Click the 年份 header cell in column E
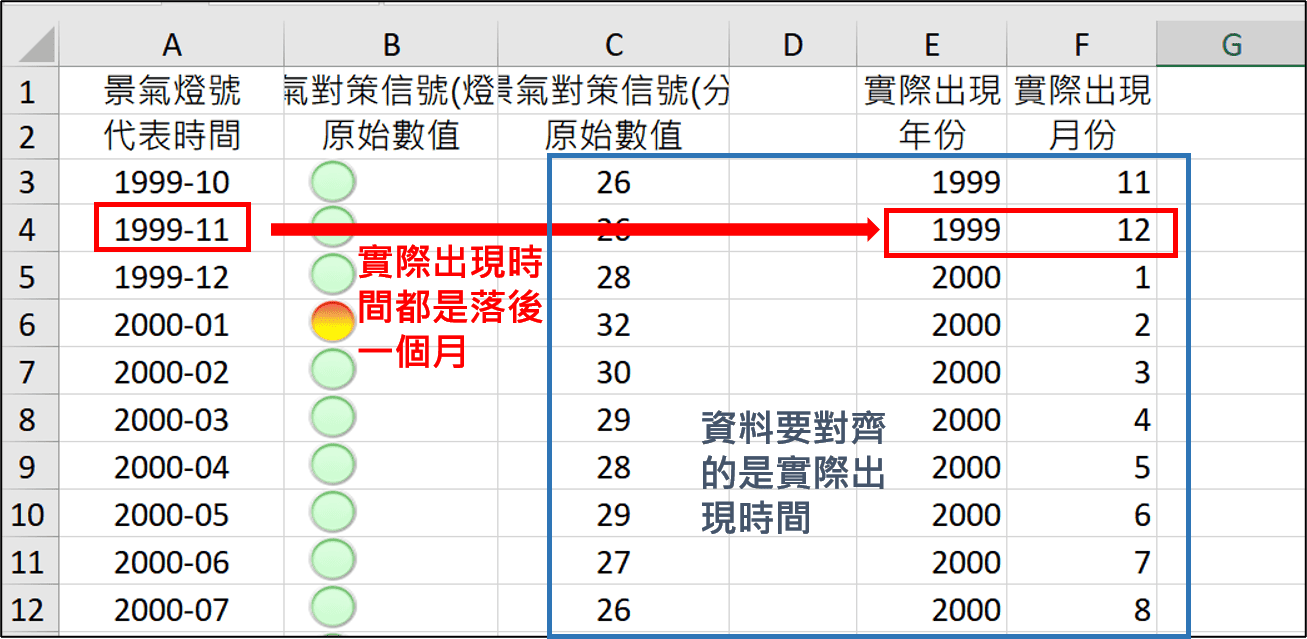 (931, 135)
